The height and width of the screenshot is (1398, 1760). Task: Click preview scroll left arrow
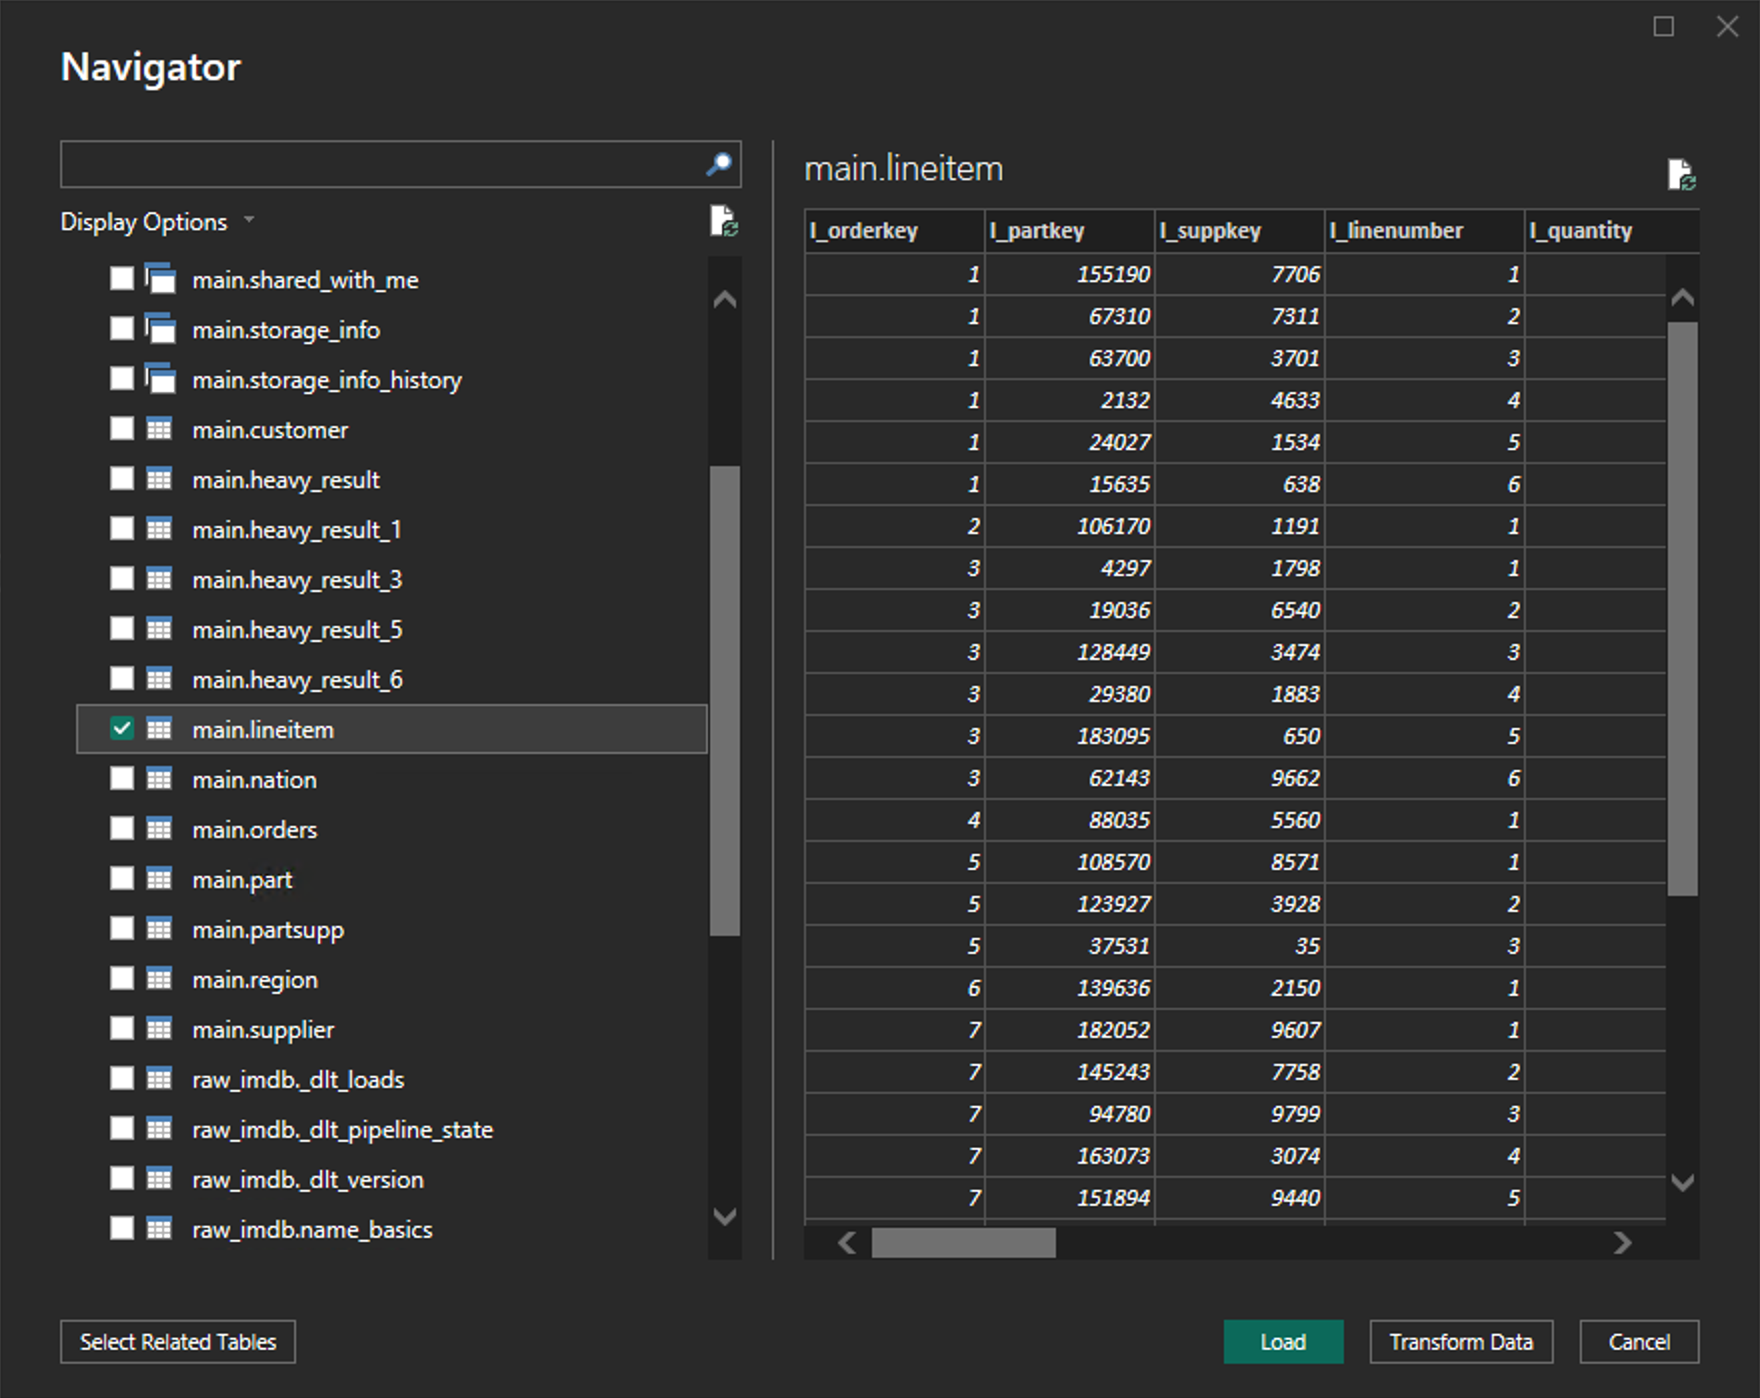(847, 1243)
